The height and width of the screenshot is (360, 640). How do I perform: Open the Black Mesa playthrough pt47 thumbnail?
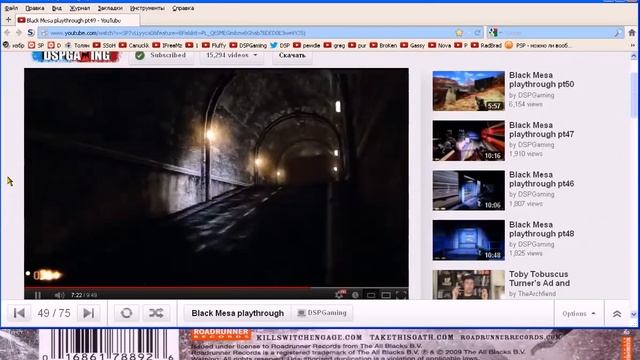click(469, 140)
